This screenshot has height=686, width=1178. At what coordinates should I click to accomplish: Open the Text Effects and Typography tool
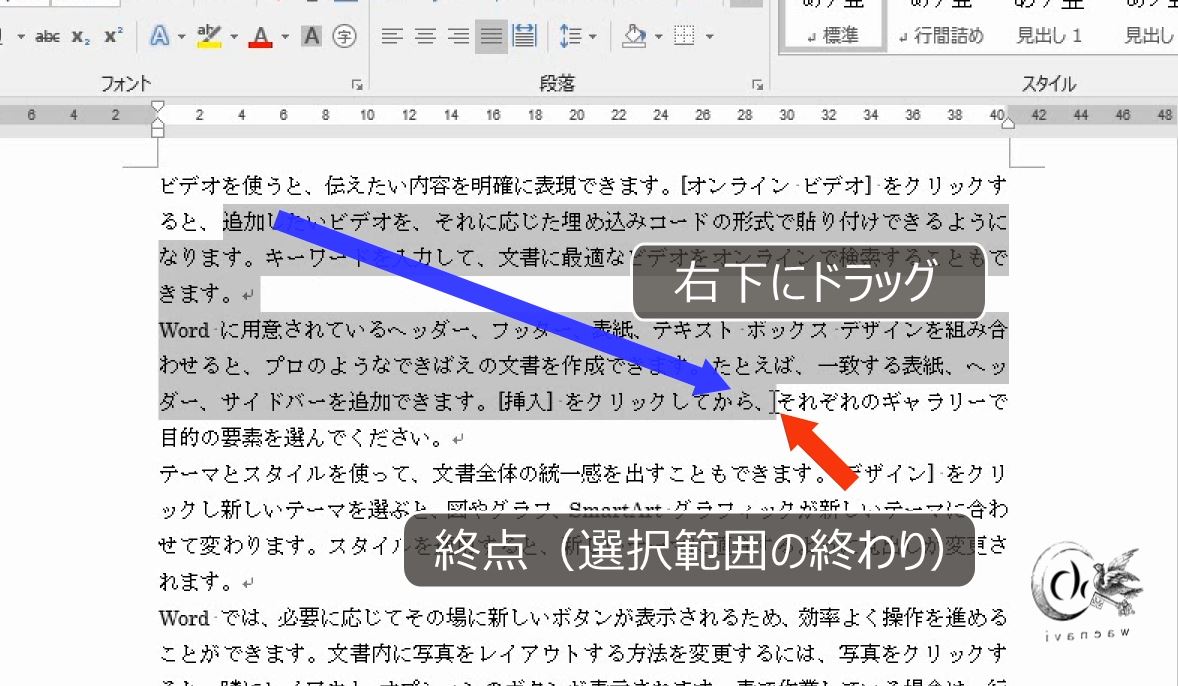(159, 36)
